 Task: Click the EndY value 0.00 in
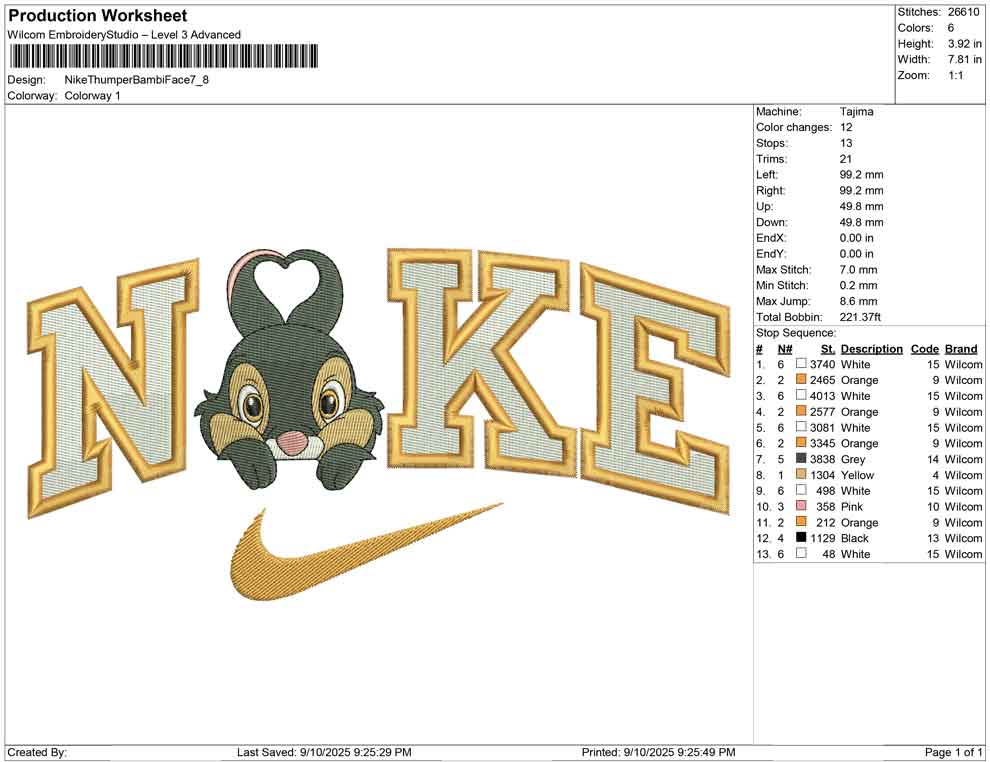point(857,254)
